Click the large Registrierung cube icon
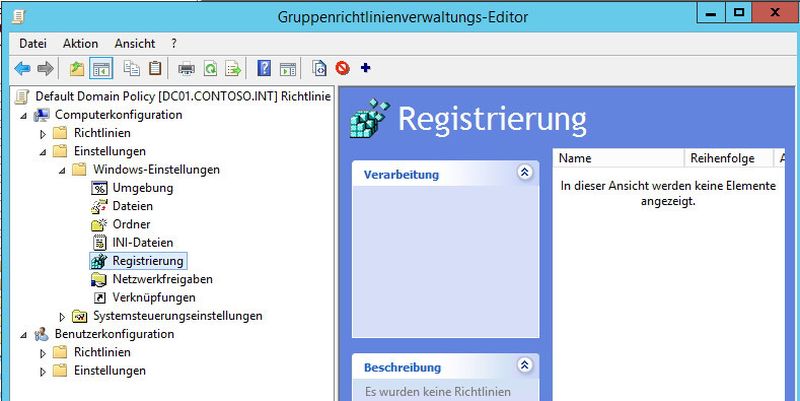 click(x=370, y=118)
